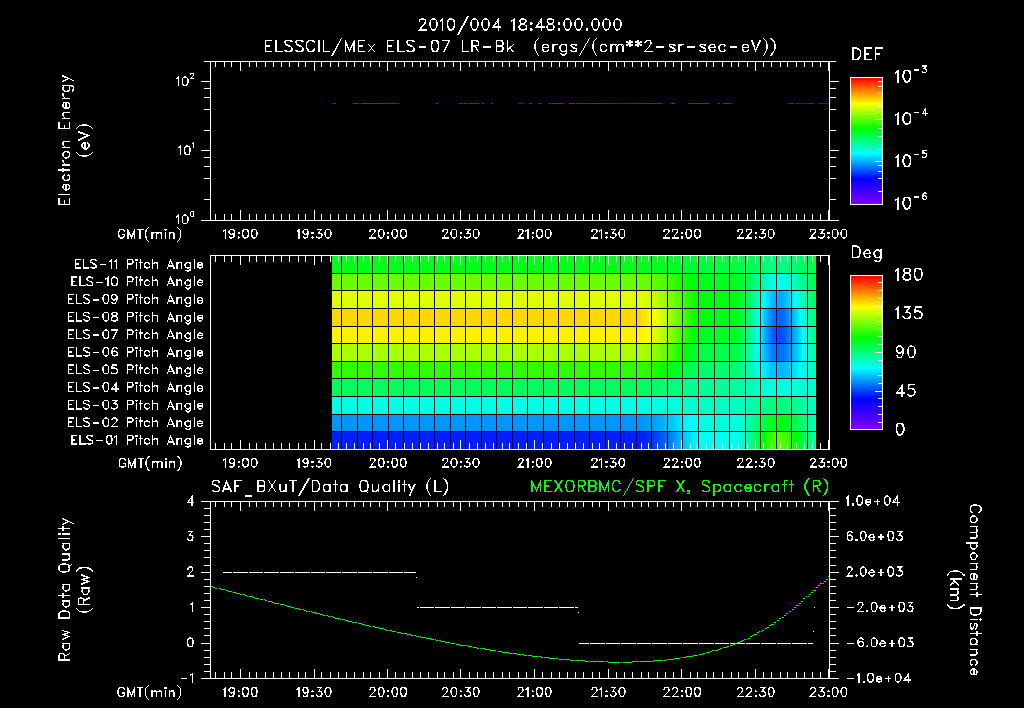This screenshot has height=708, width=1024.
Task: Click the ELS-04 Pitch Angle row label
Action: pos(136,388)
